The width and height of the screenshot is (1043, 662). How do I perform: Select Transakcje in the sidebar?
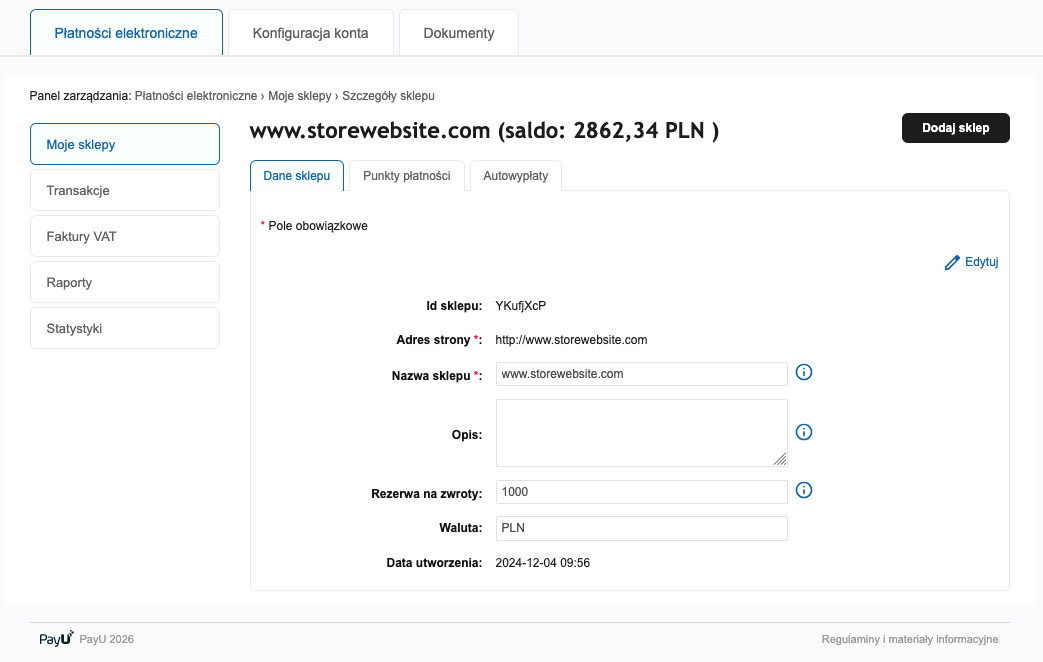coord(124,190)
